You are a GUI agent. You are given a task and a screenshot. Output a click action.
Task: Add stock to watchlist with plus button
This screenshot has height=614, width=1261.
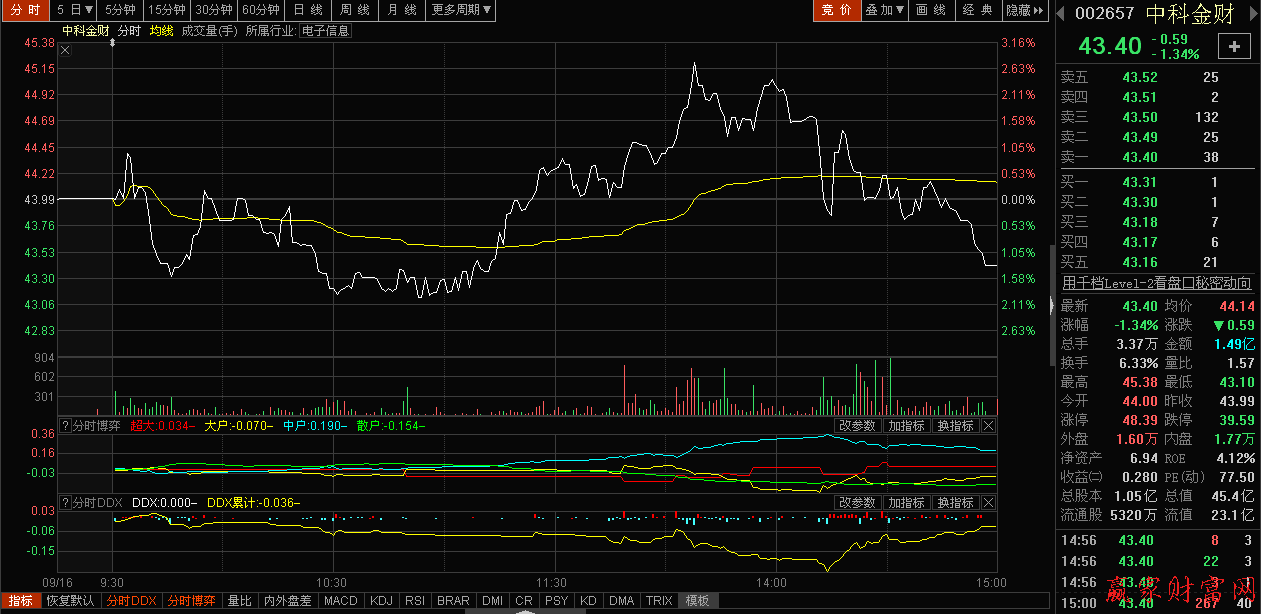[1234, 46]
